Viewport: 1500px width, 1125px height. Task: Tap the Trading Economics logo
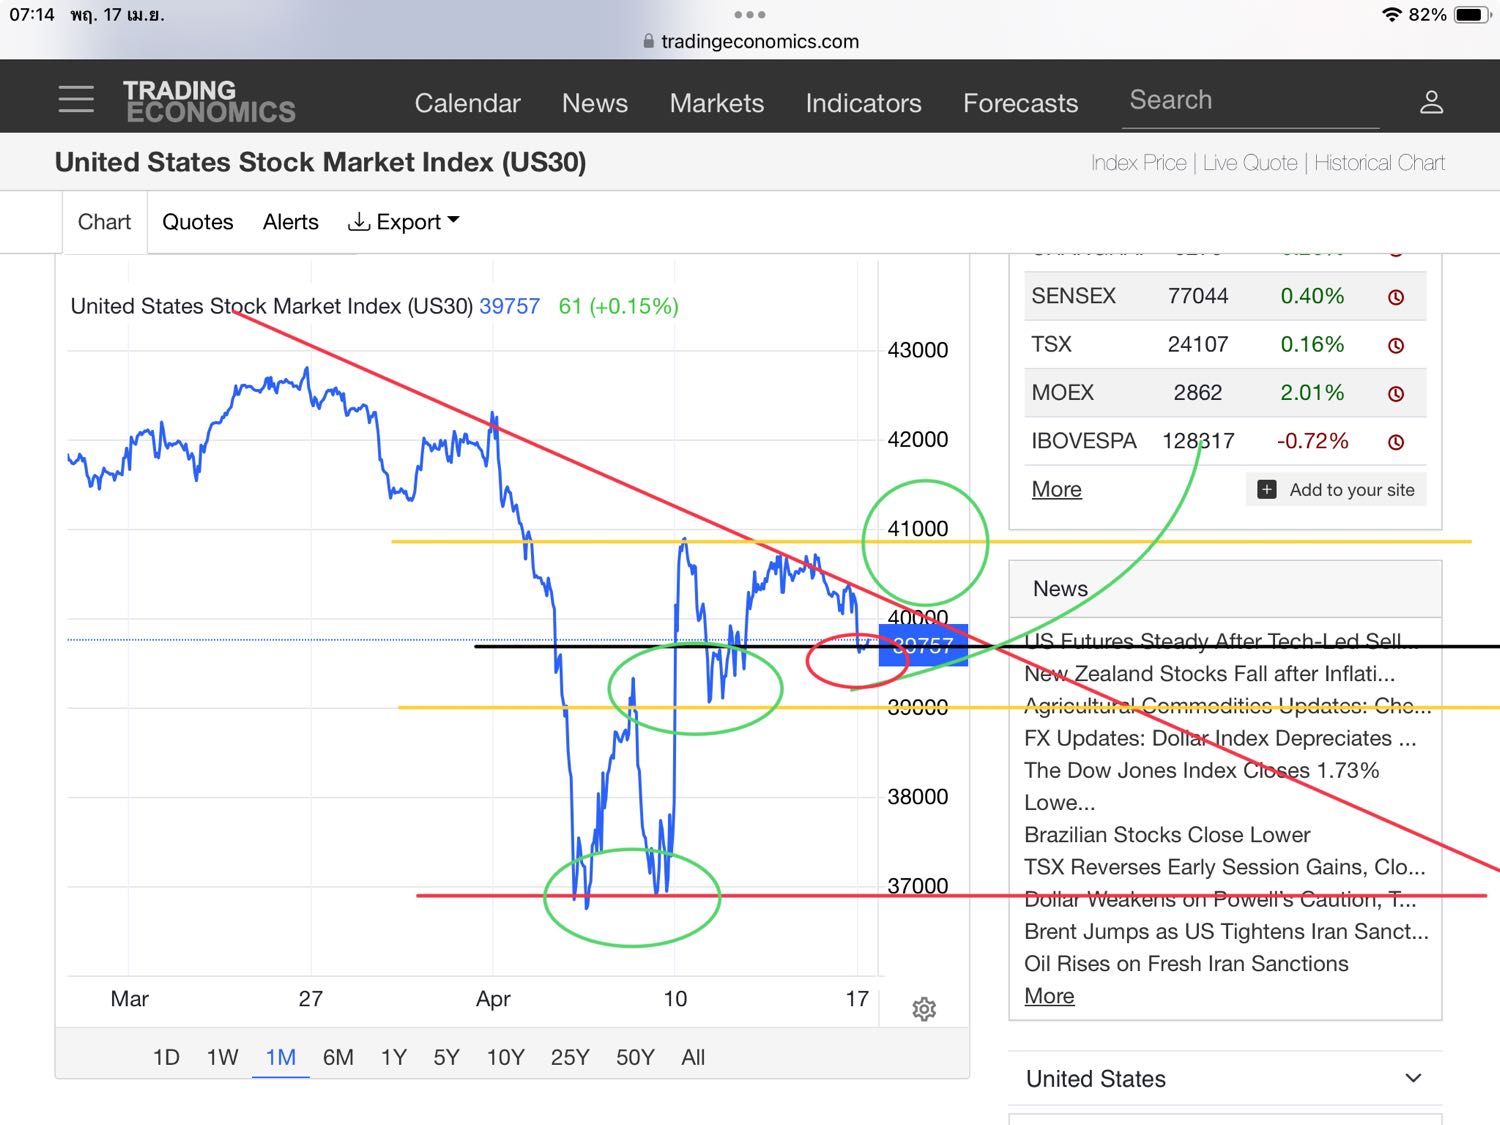(209, 102)
